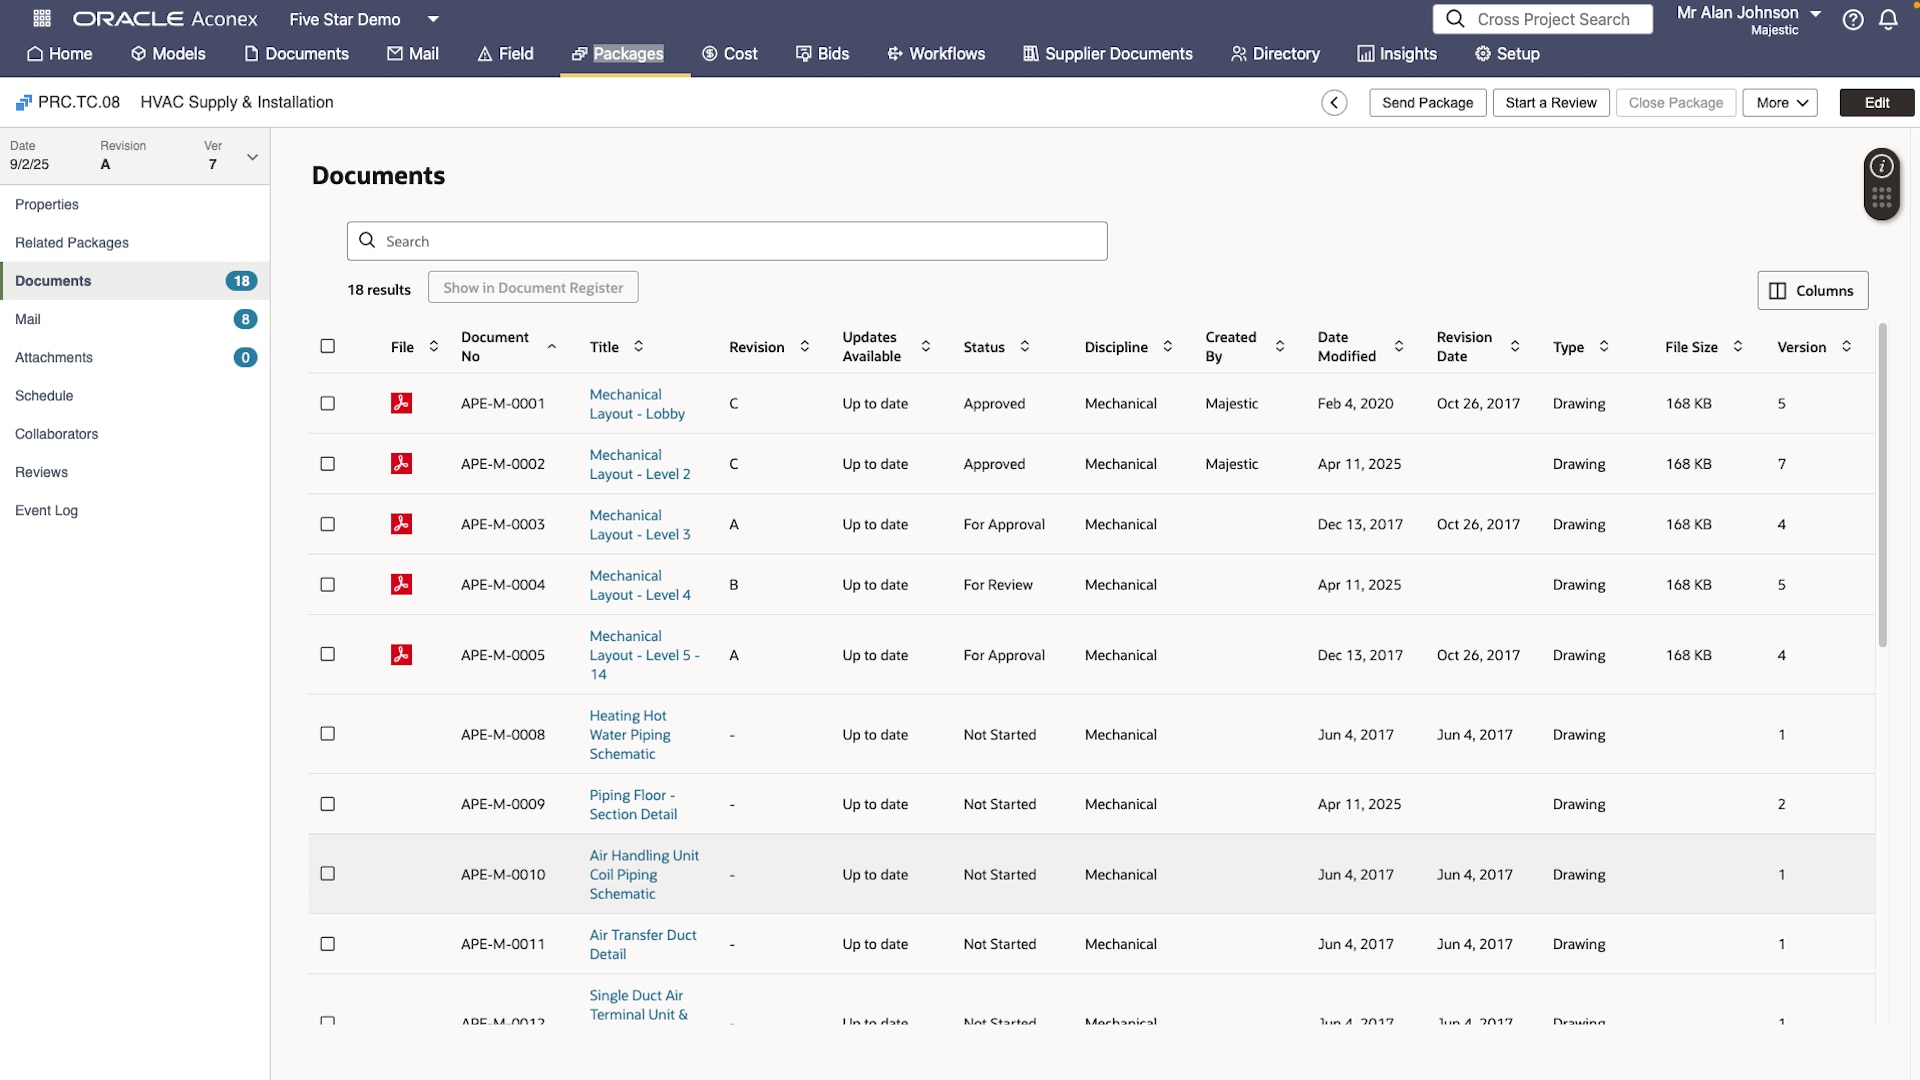Open the app launcher grid icon
This screenshot has height=1080, width=1920.
point(42,18)
